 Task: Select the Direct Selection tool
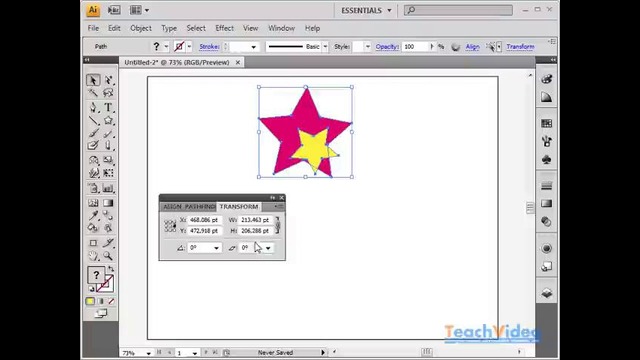[108, 80]
